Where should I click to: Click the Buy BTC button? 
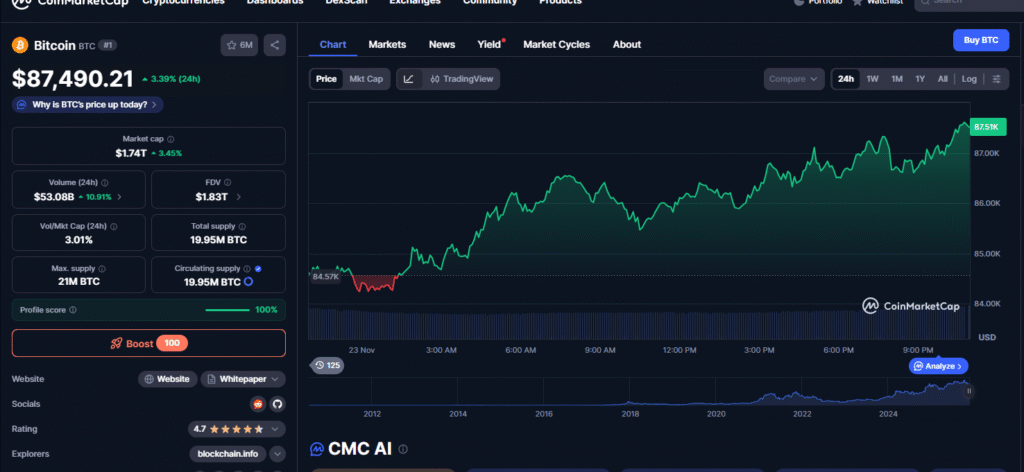coord(980,40)
